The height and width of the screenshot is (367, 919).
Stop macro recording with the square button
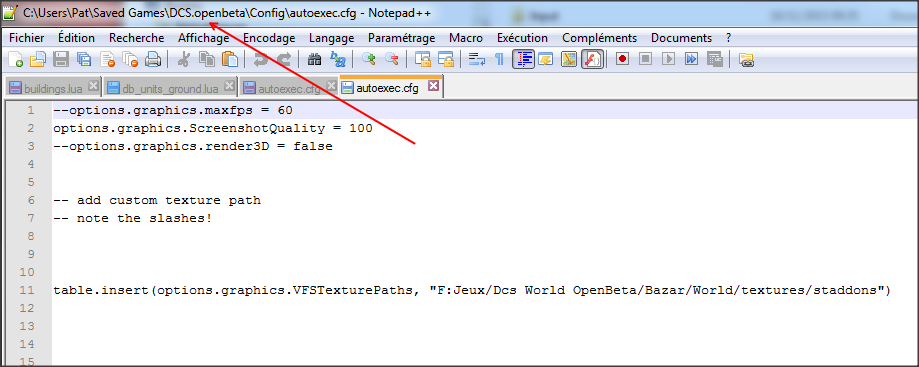point(645,59)
